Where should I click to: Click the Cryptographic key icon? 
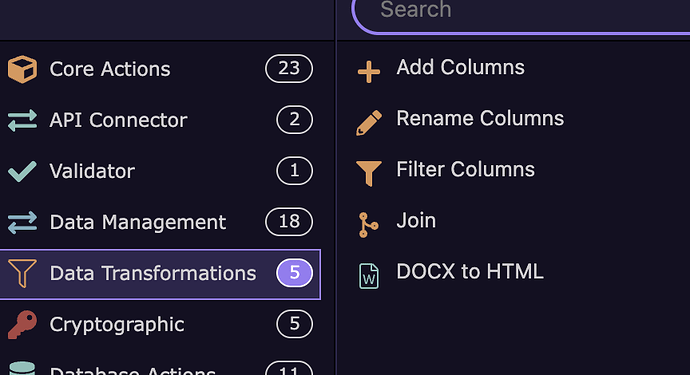click(x=22, y=324)
